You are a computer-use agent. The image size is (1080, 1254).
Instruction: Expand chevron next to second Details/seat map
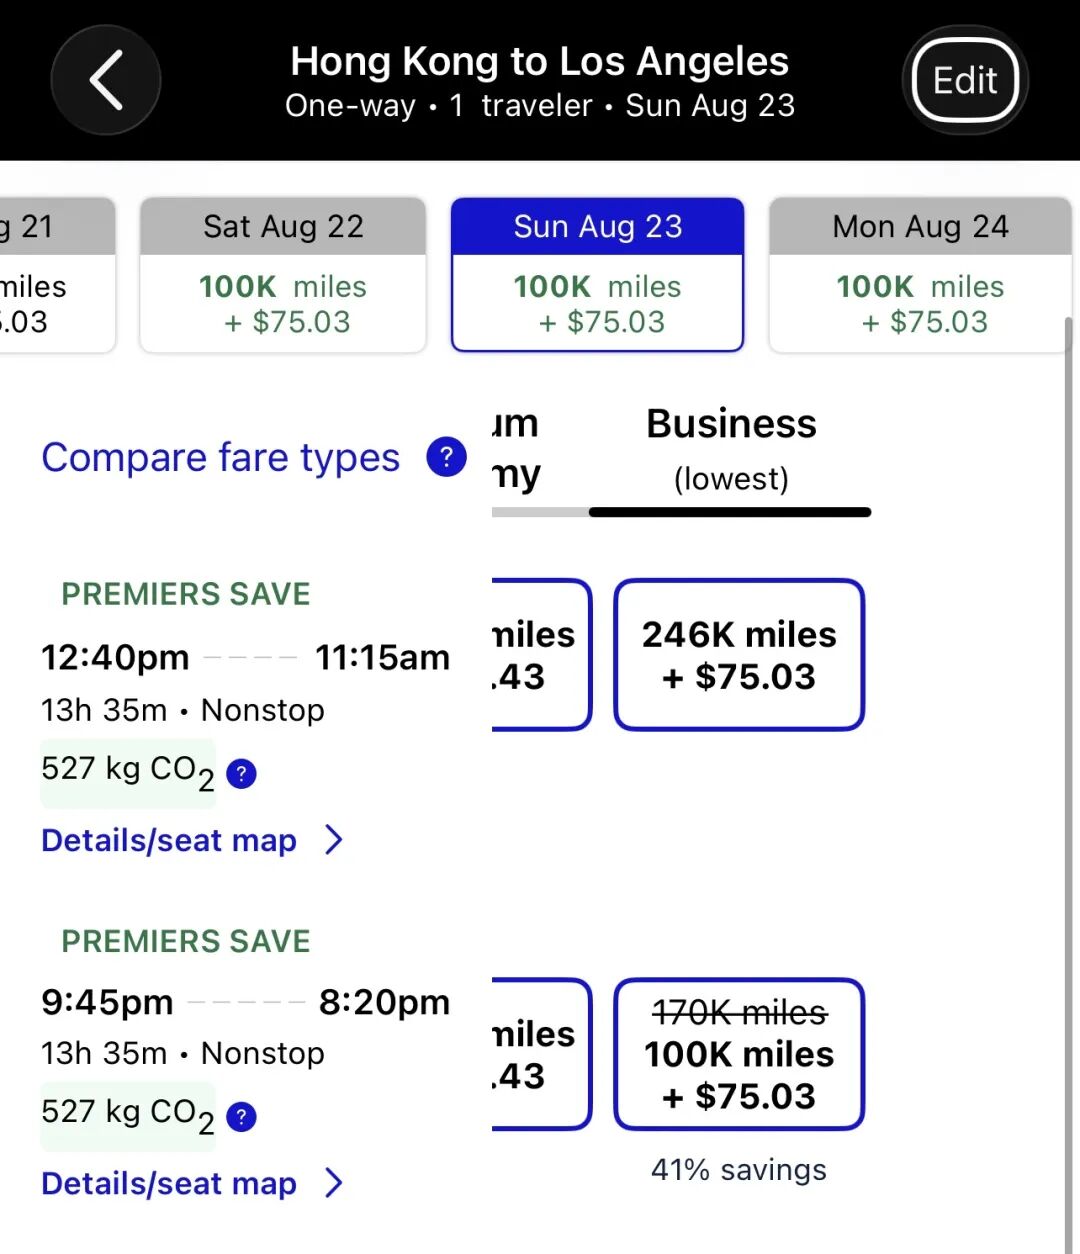point(334,1183)
